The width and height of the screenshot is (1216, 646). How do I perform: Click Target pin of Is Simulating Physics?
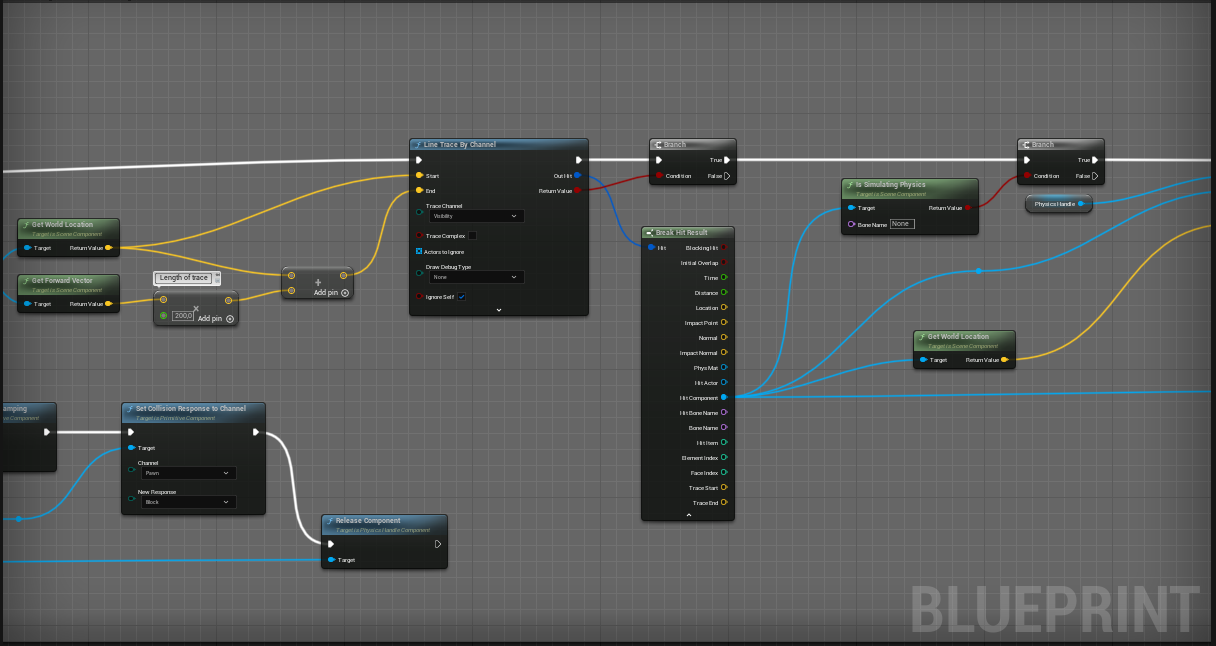click(x=851, y=208)
